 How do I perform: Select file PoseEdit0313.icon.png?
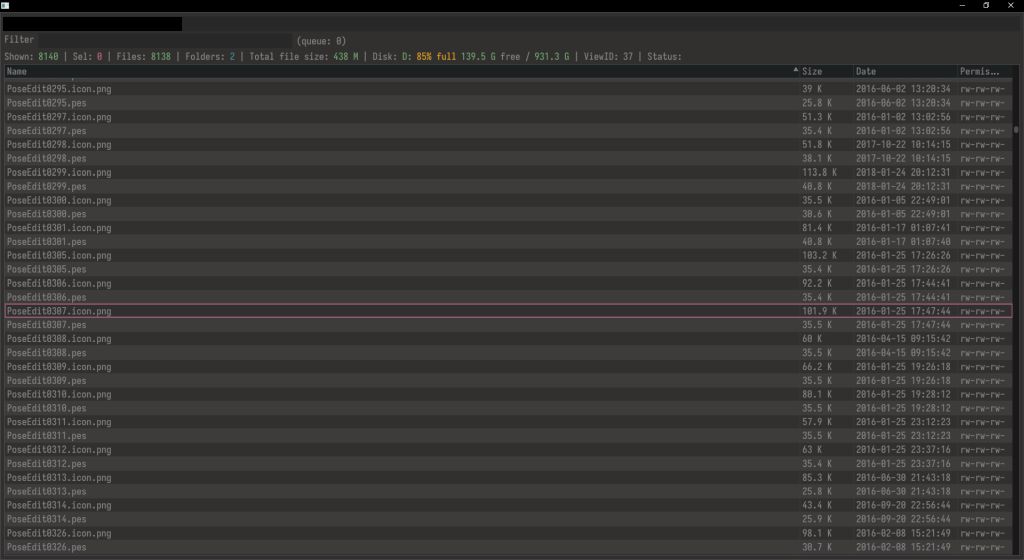(508, 478)
